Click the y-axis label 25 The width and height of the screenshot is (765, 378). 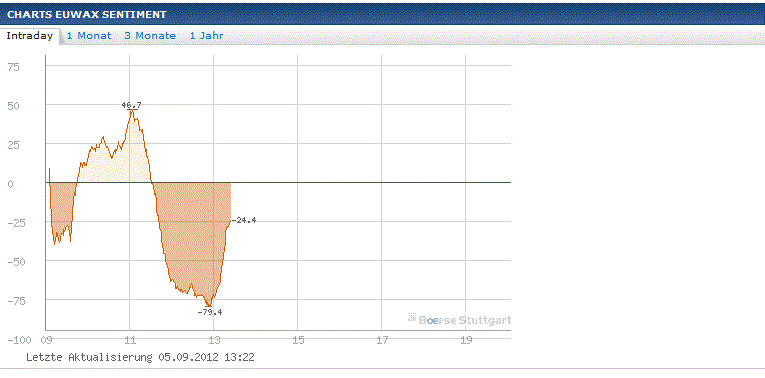pyautogui.click(x=14, y=145)
